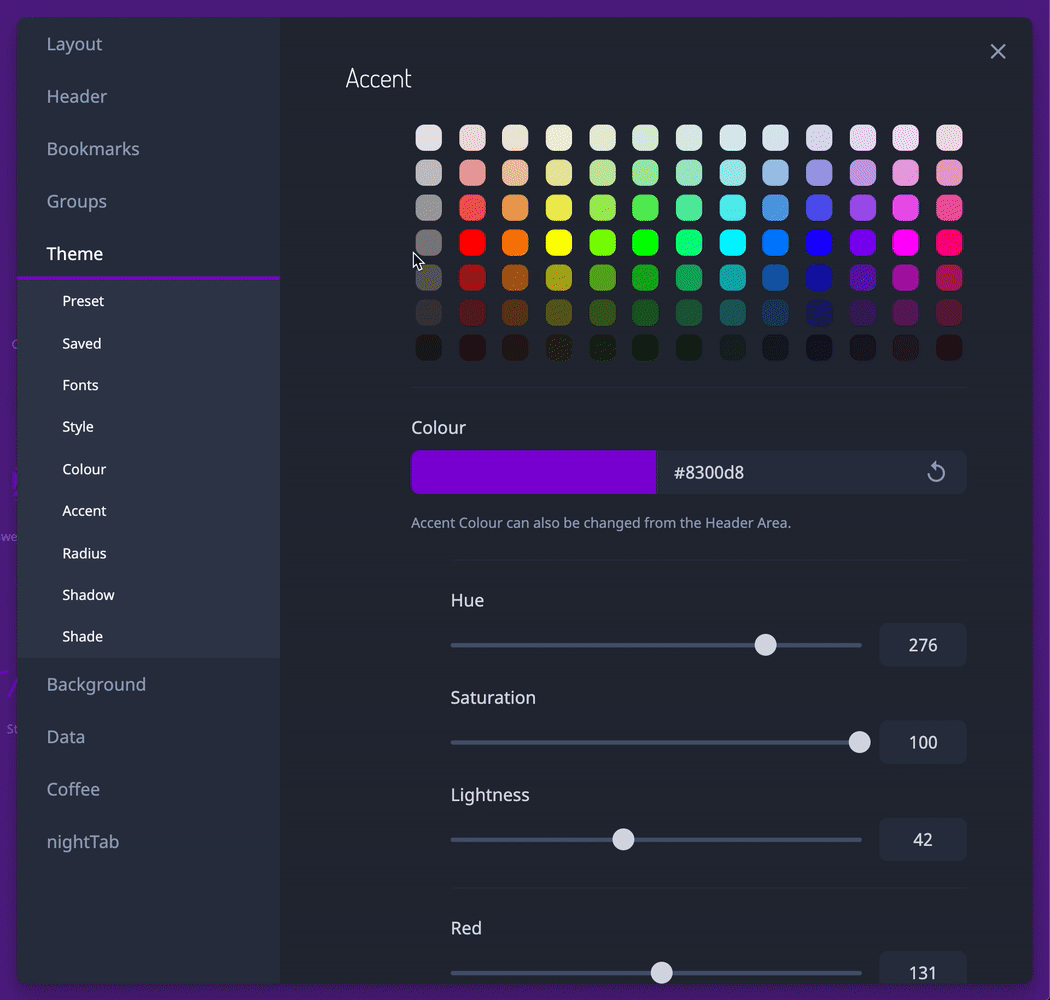Choose the bright orange colour swatch
This screenshot has width=1050, height=1000.
click(x=515, y=242)
